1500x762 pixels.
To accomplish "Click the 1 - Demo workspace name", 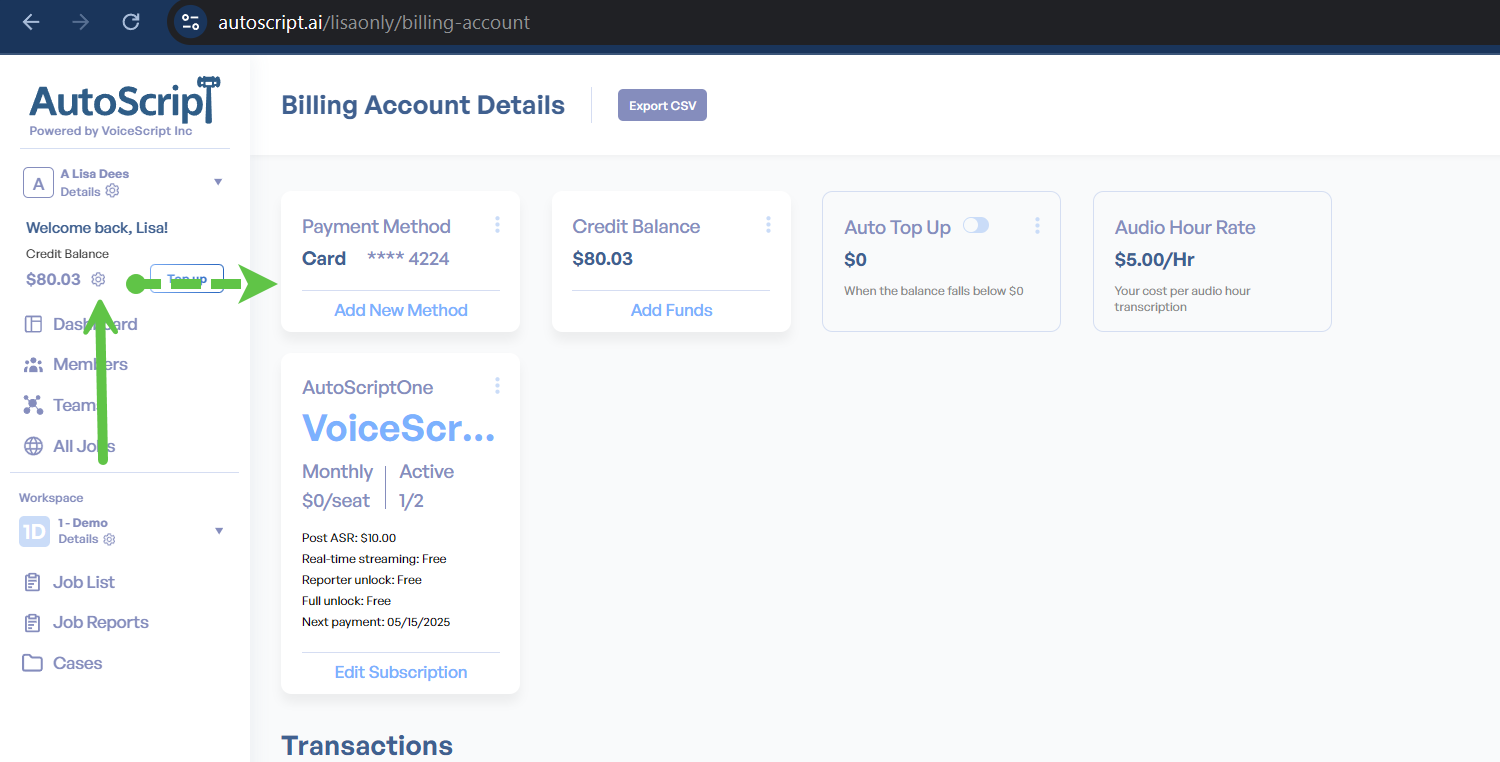I will (x=83, y=523).
